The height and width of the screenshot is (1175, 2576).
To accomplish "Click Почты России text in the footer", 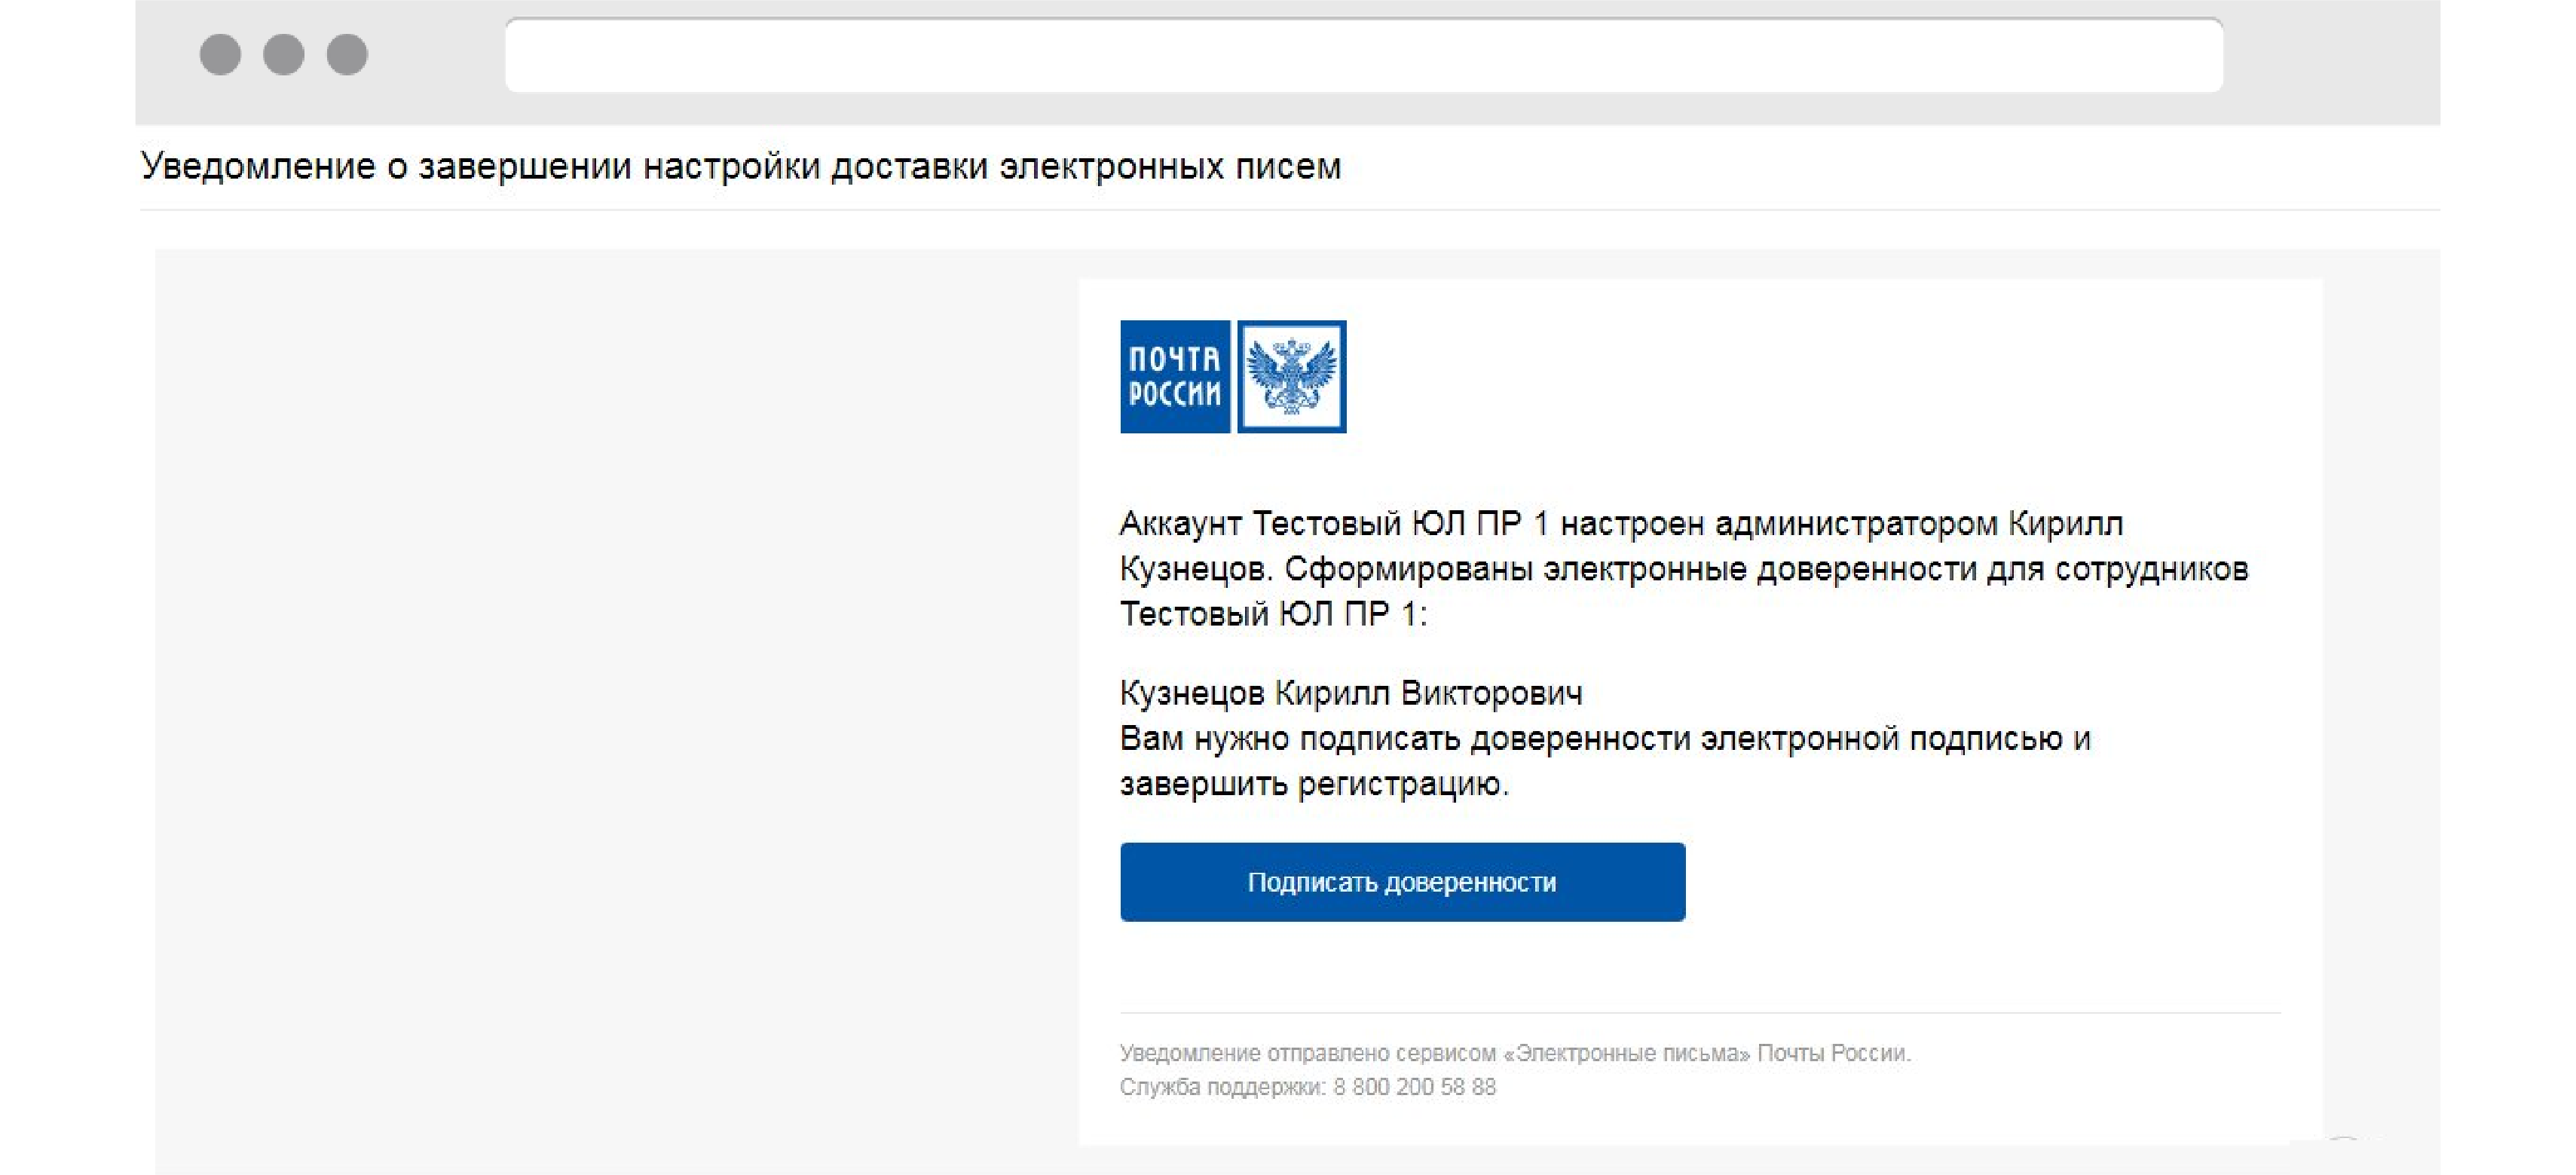I will (x=1834, y=1053).
